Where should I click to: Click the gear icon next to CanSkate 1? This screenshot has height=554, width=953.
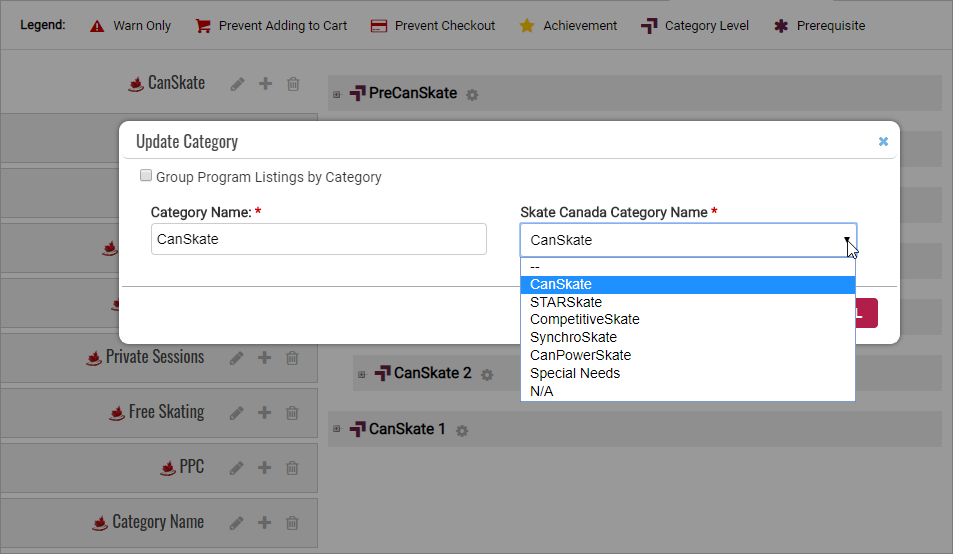point(462,431)
